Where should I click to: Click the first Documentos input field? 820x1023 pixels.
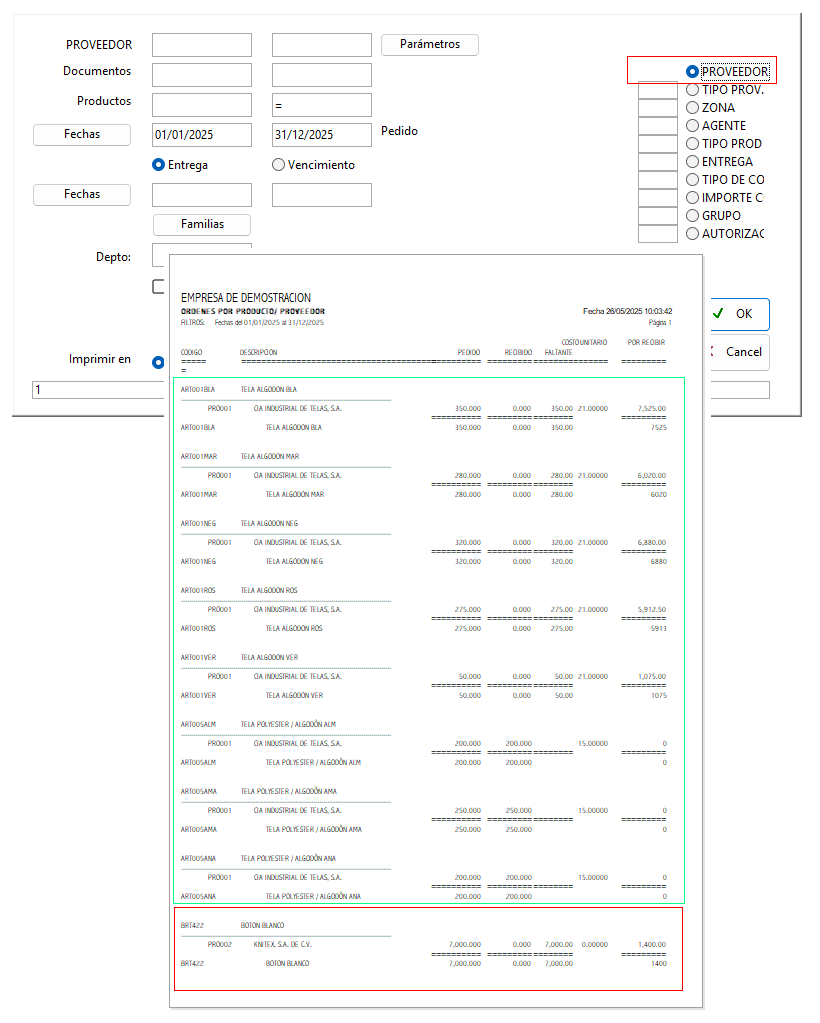pyautogui.click(x=202, y=75)
